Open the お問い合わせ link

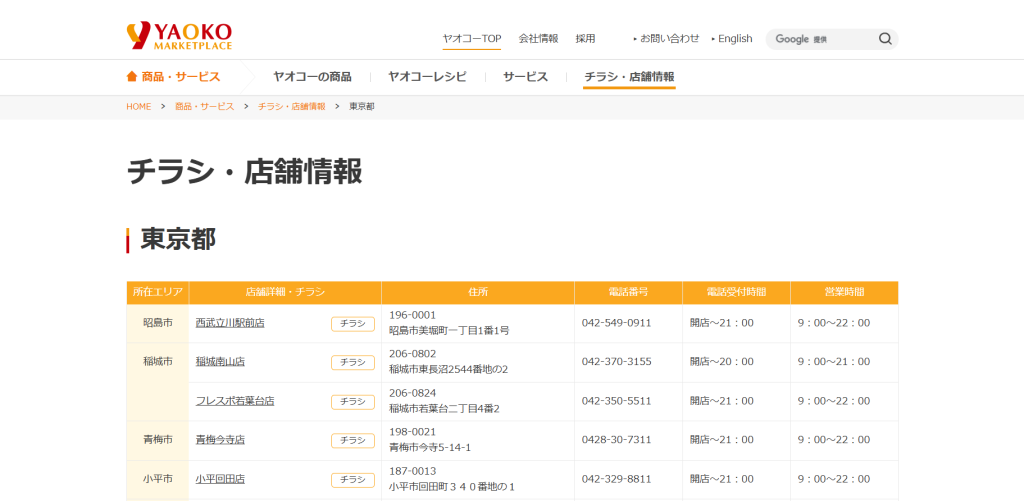coord(669,39)
